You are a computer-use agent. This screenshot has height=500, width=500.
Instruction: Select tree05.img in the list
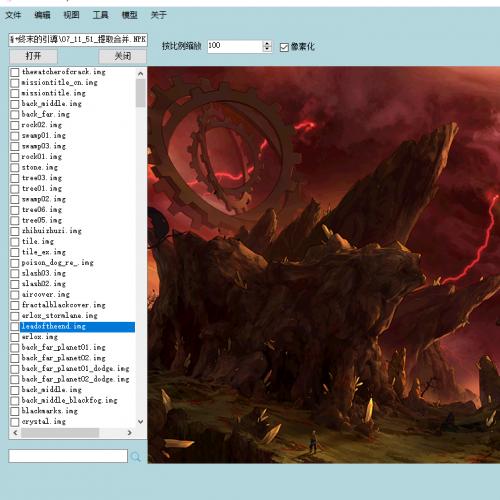pos(42,221)
